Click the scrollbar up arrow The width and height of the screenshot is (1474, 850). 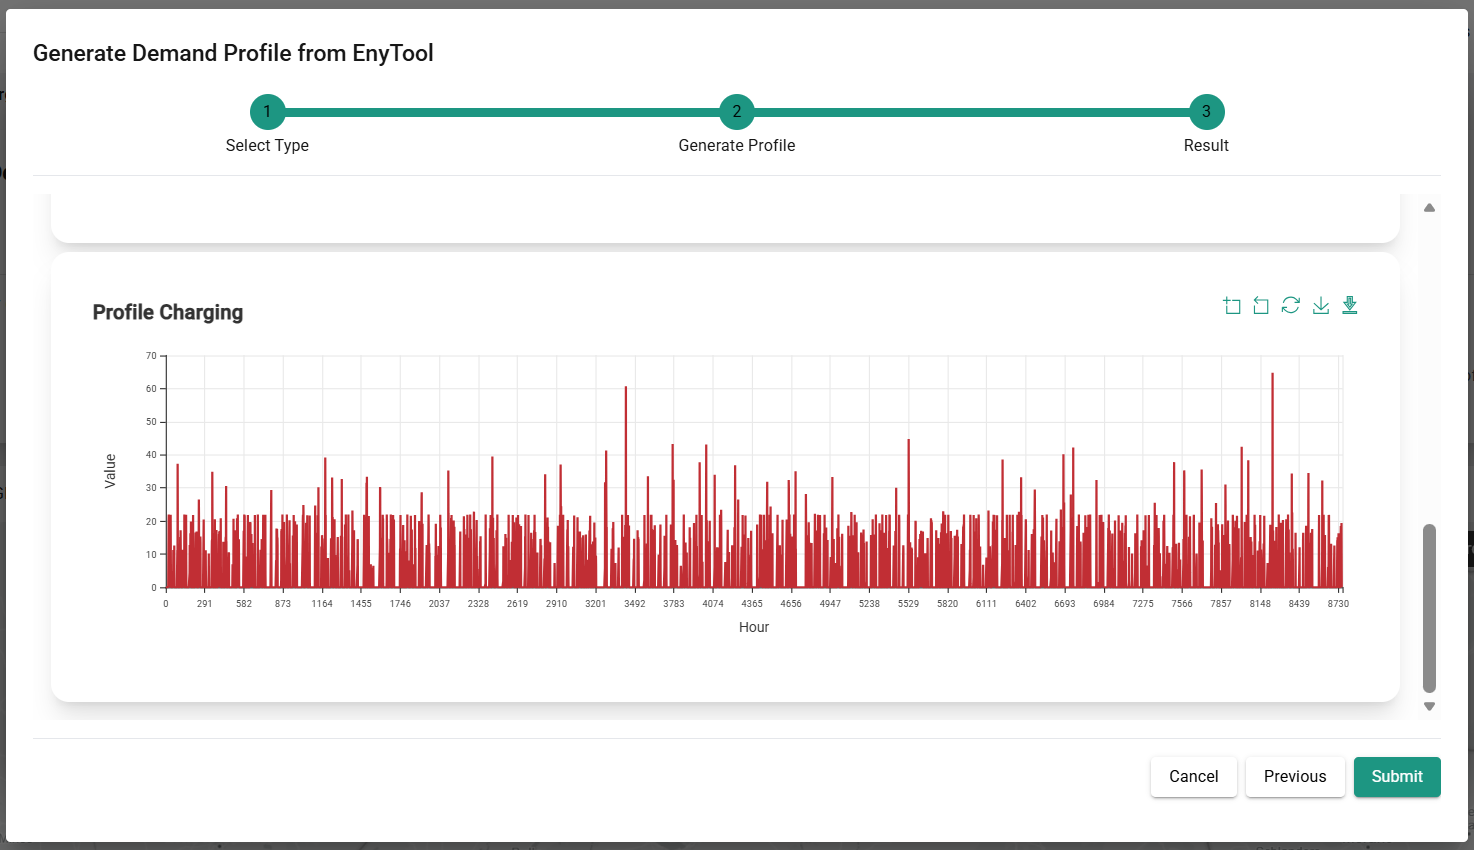[1429, 208]
